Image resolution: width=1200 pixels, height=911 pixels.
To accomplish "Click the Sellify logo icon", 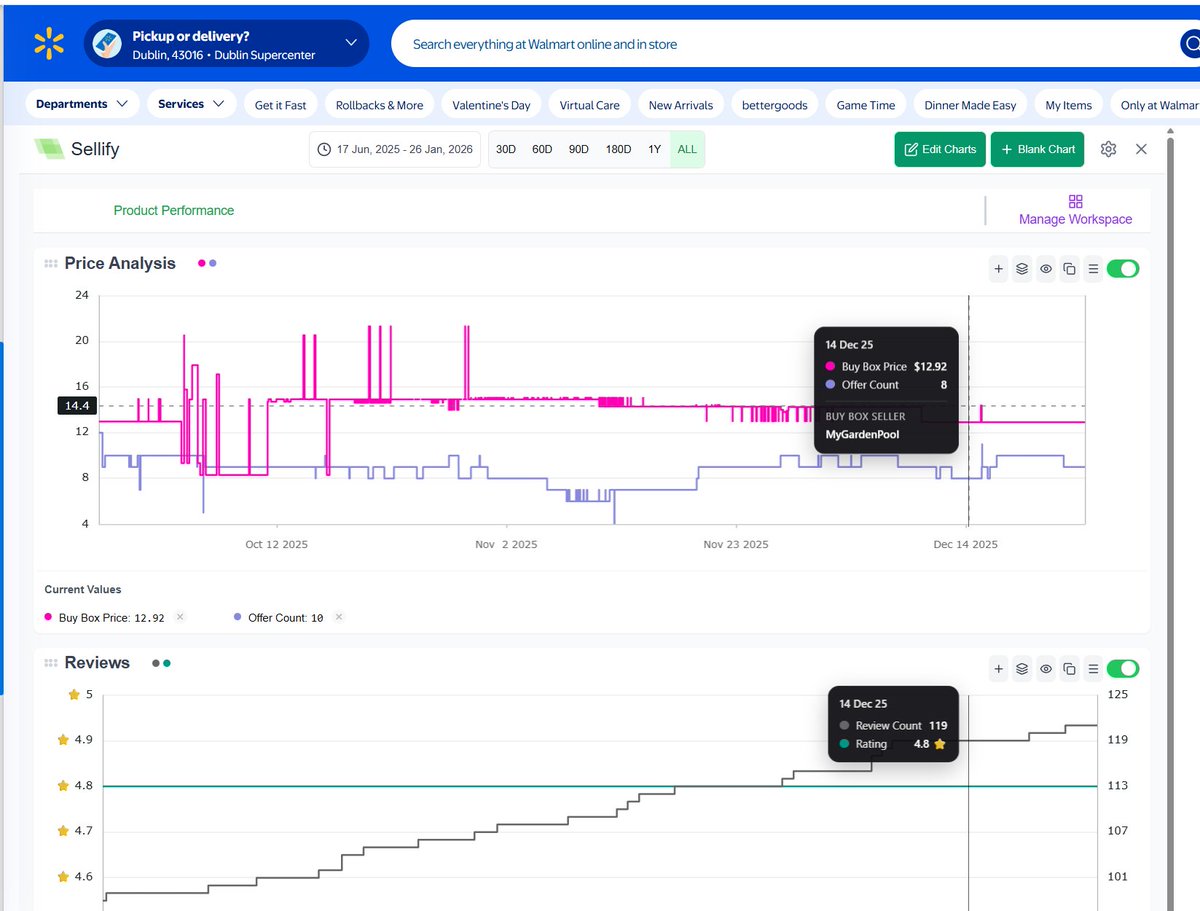I will (48, 149).
